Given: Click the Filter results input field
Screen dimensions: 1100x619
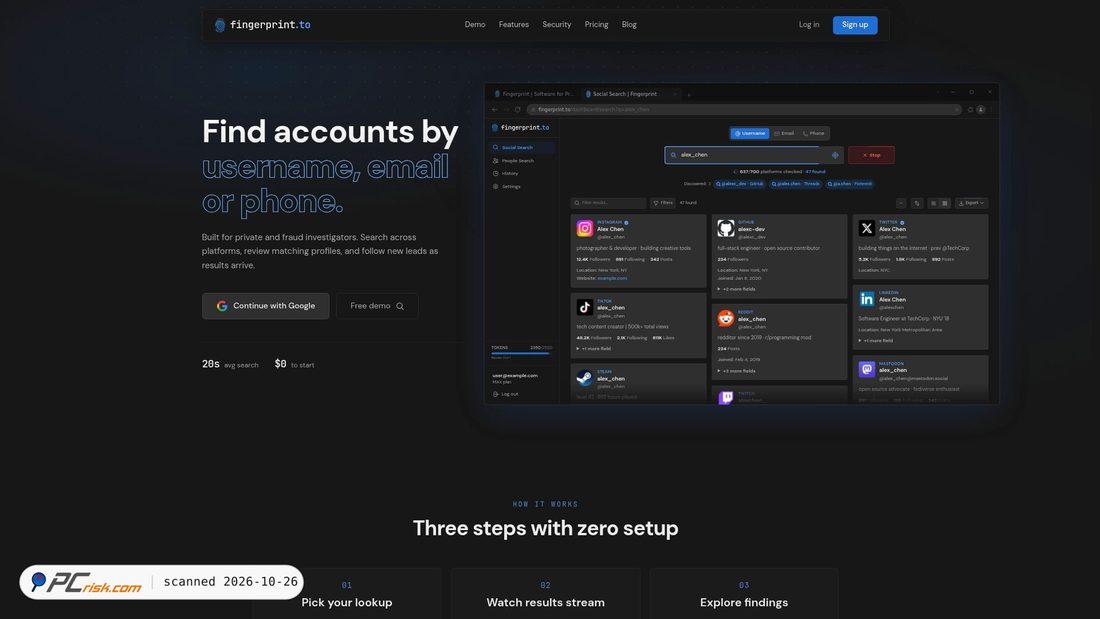Looking at the screenshot, I should tap(608, 204).
